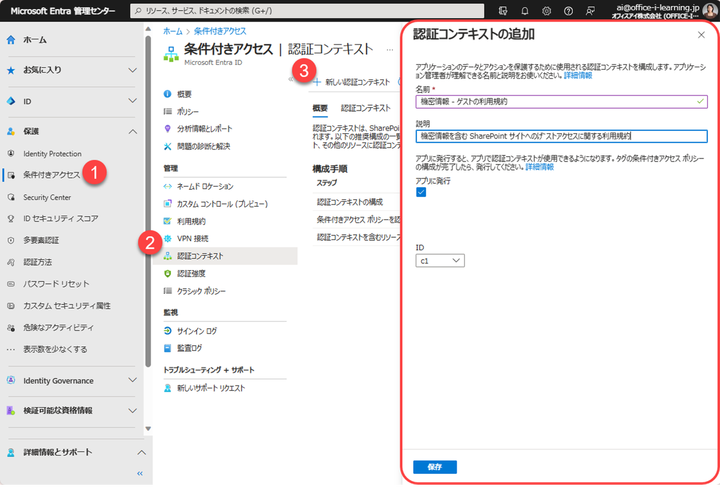Open 詳細情報 link above 名前 field
Screen dimensions: 720x493
[x=578, y=75]
